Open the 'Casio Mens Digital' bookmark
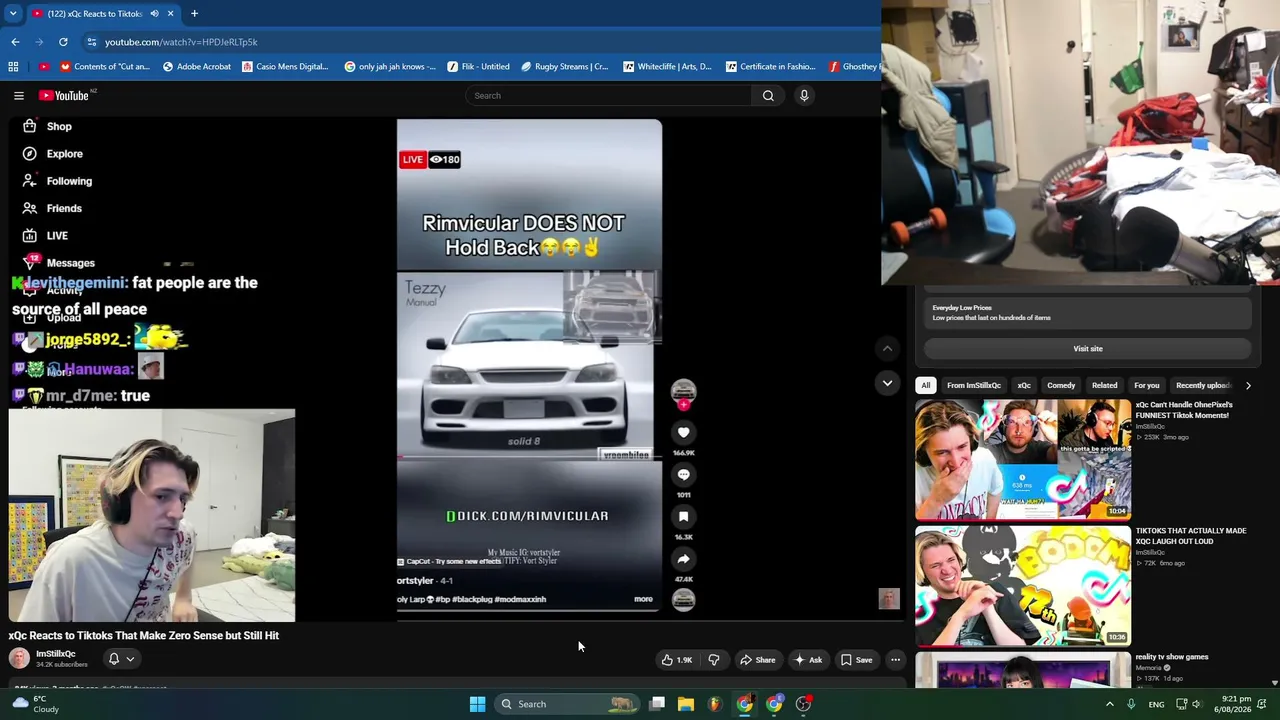 coord(285,67)
